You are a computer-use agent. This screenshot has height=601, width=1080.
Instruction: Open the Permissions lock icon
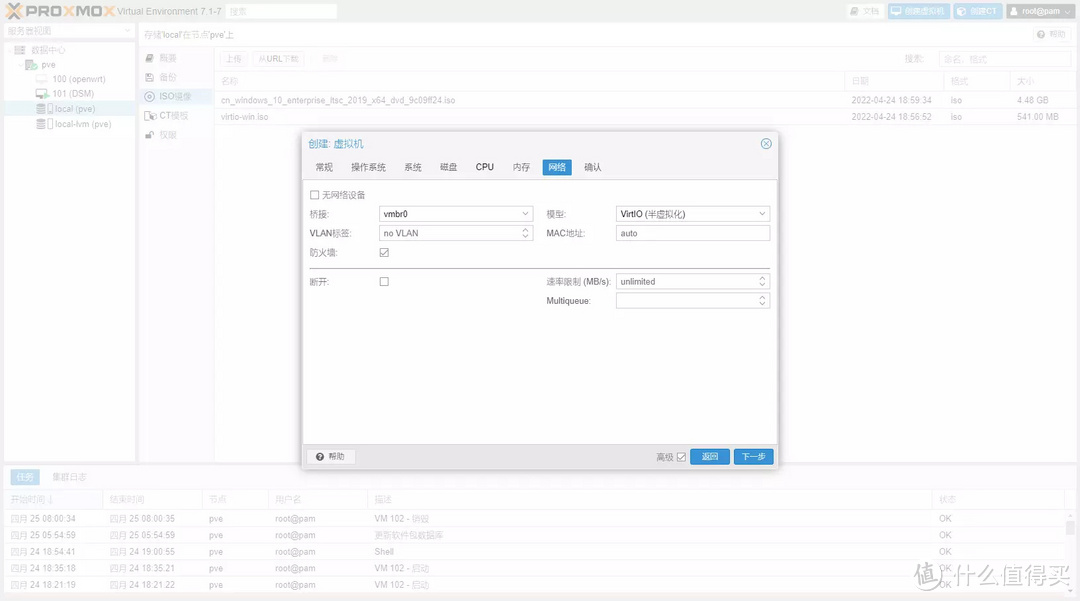click(x=149, y=135)
